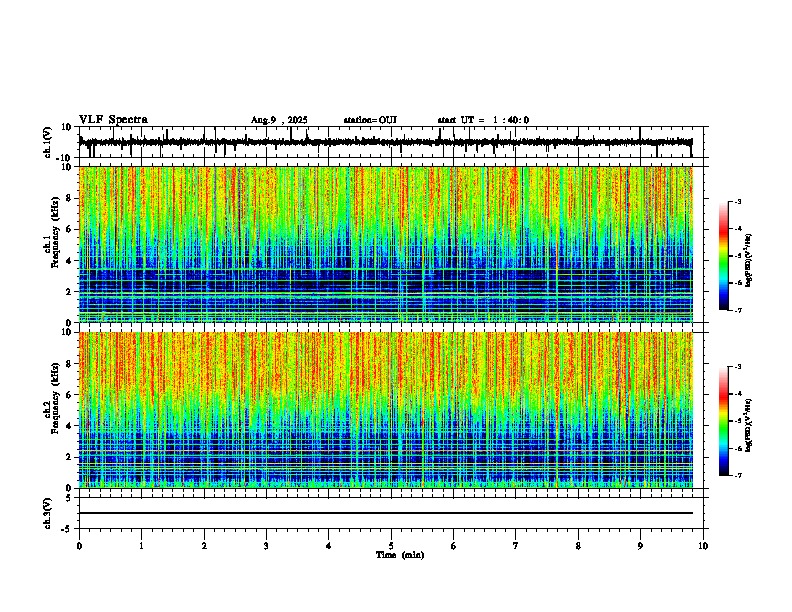Image resolution: width=792 pixels, height=612 pixels.
Task: Click time axis tick label "10"
Action: pyautogui.click(x=703, y=546)
